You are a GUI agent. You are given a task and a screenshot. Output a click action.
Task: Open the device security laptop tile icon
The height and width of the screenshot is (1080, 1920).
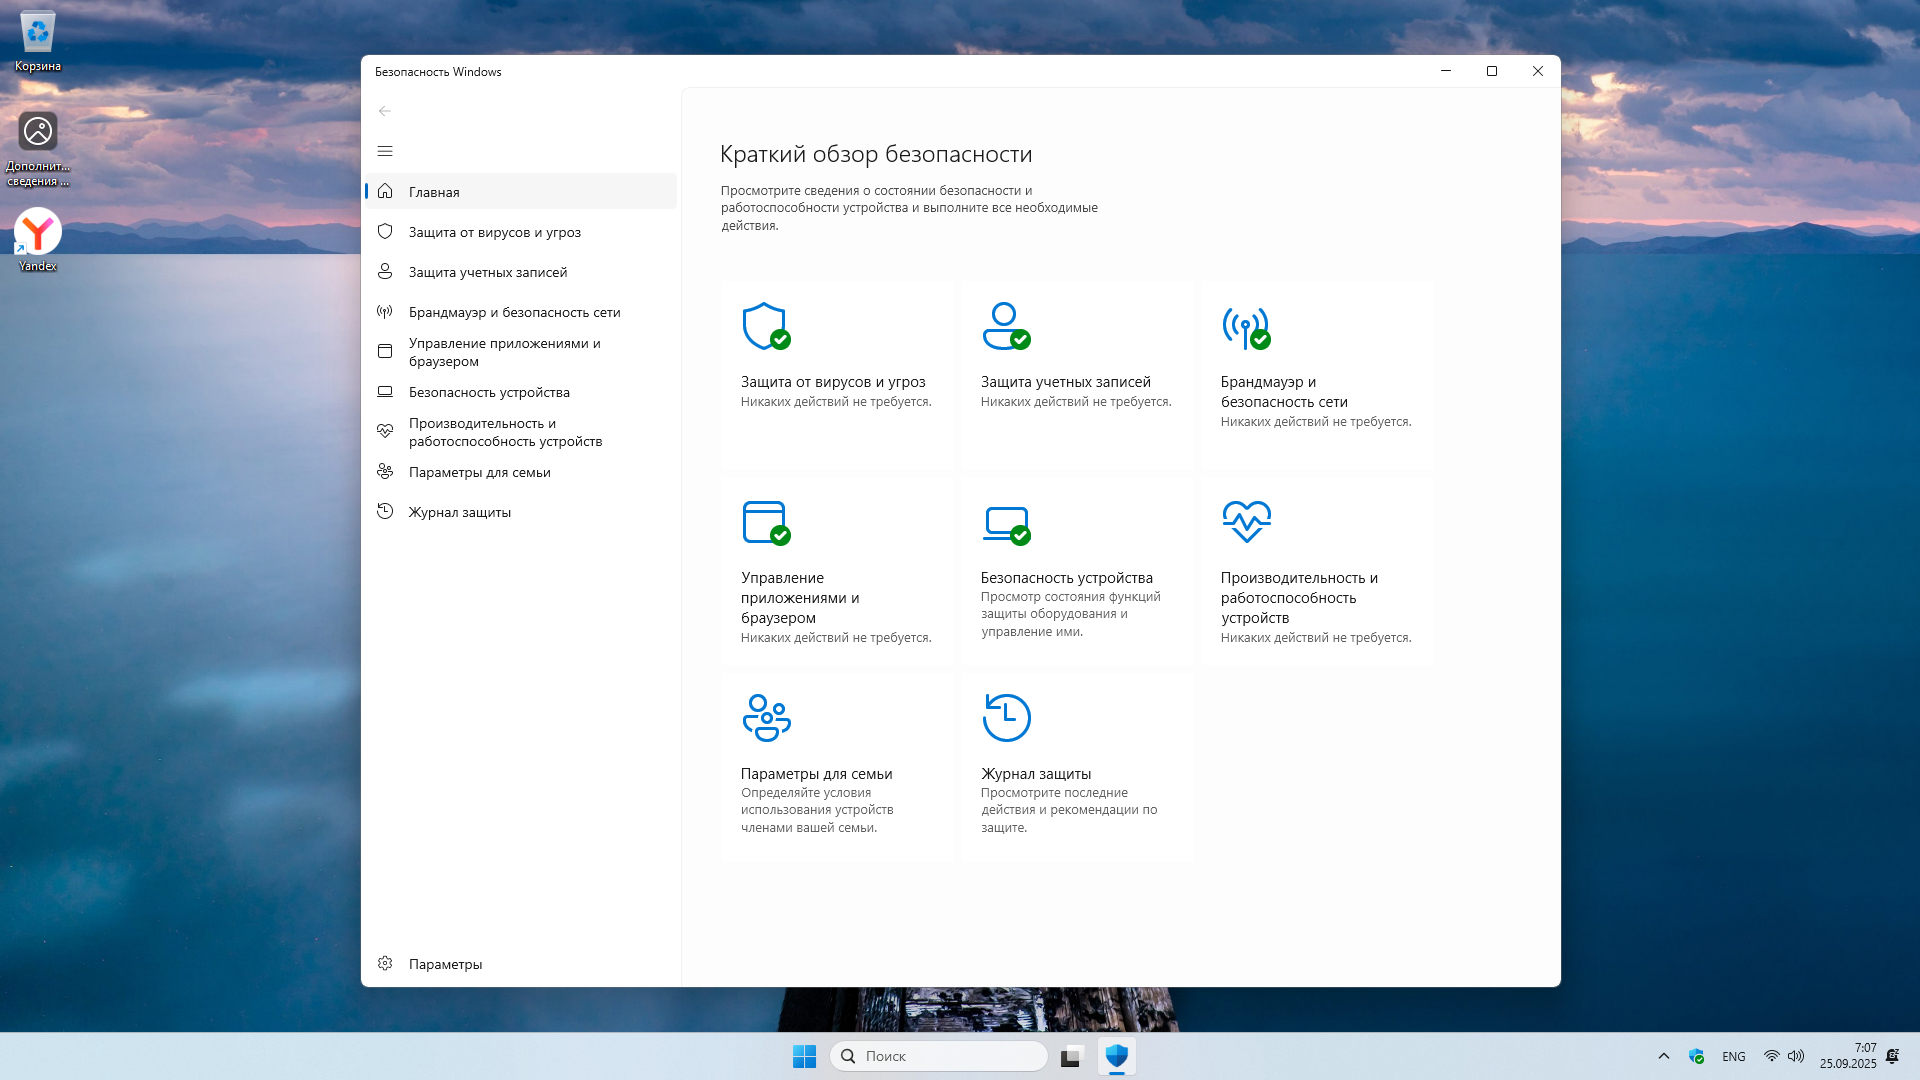coord(1005,522)
